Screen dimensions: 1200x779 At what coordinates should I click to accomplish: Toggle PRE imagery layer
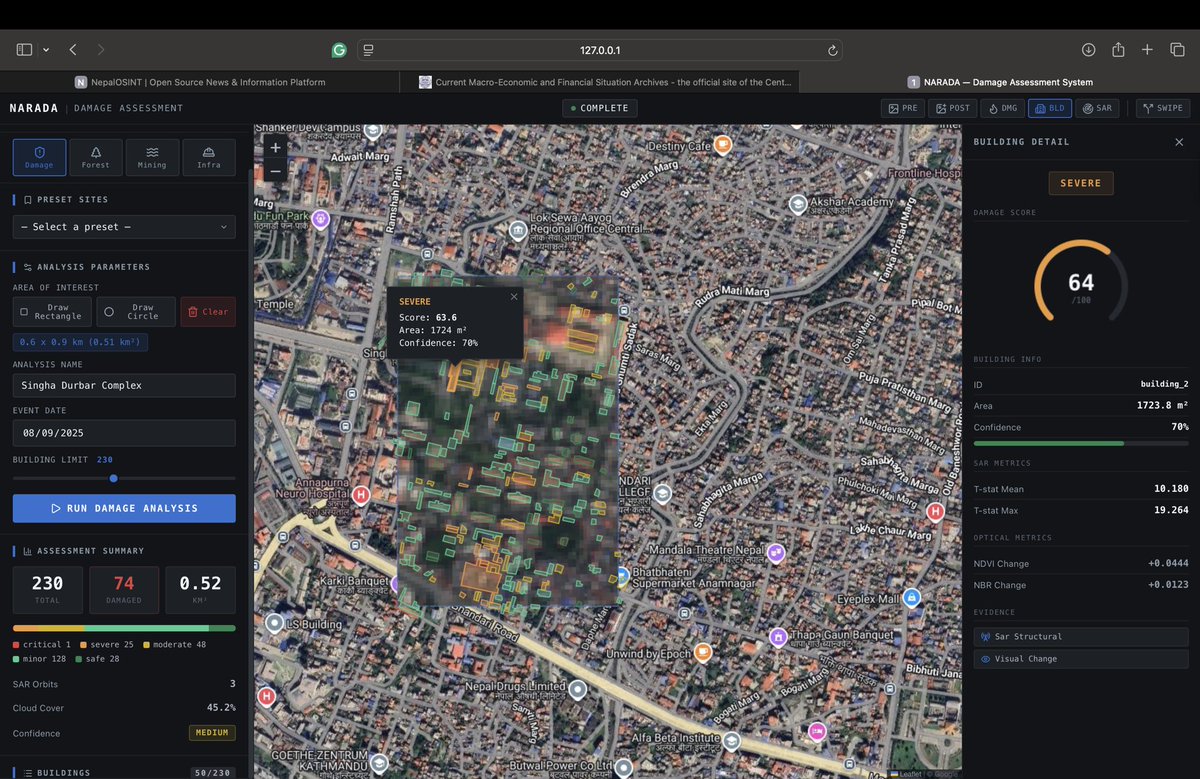tap(903, 108)
